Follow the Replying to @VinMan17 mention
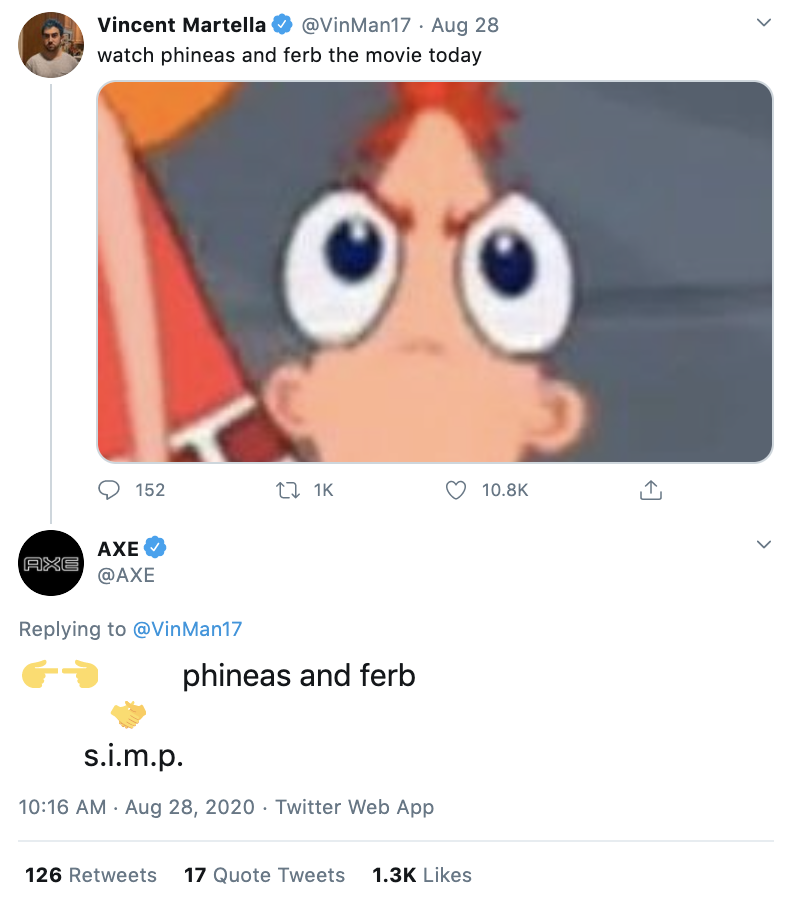 pyautogui.click(x=187, y=629)
